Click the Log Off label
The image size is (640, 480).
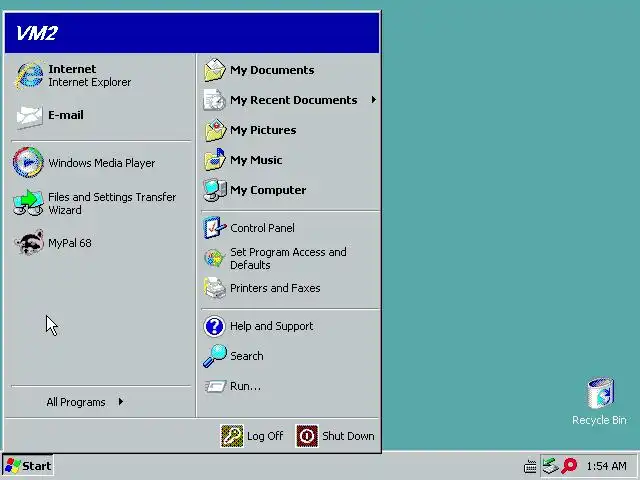pos(265,436)
